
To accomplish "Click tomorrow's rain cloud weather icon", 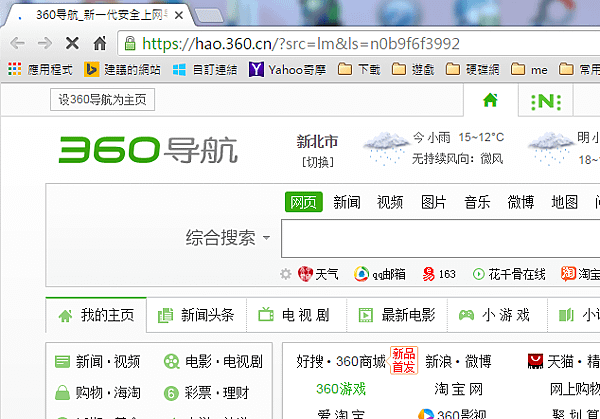I will (551, 148).
